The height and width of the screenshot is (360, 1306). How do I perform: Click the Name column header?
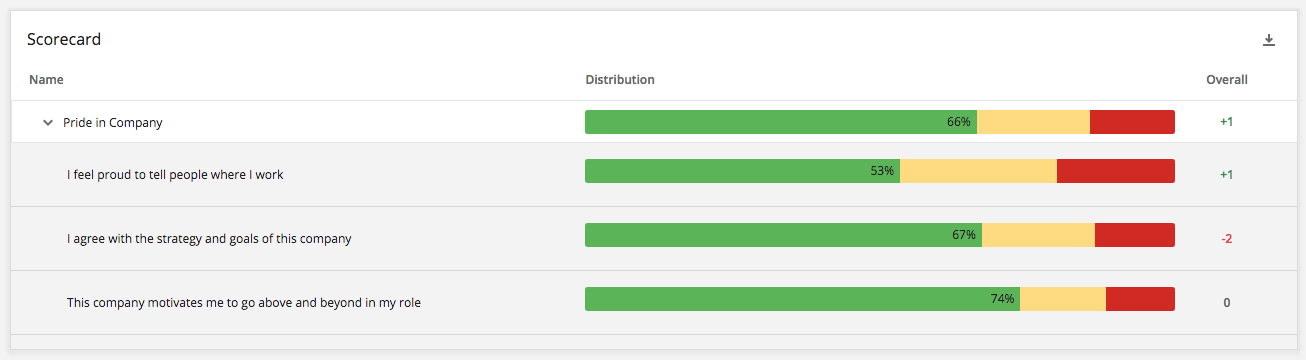click(46, 80)
